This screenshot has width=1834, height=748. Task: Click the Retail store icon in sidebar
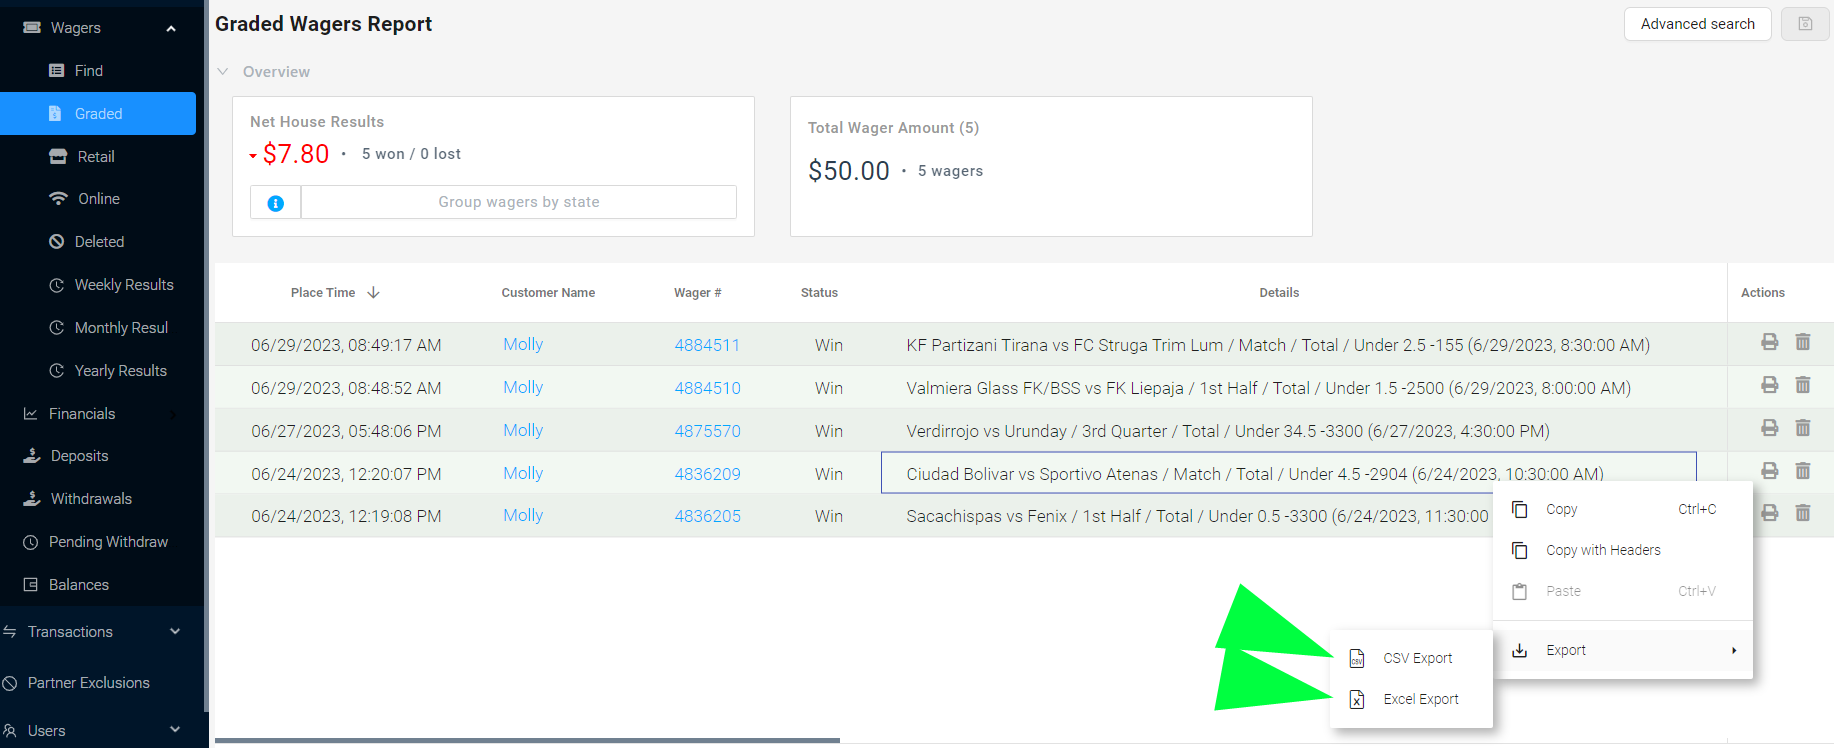click(58, 156)
